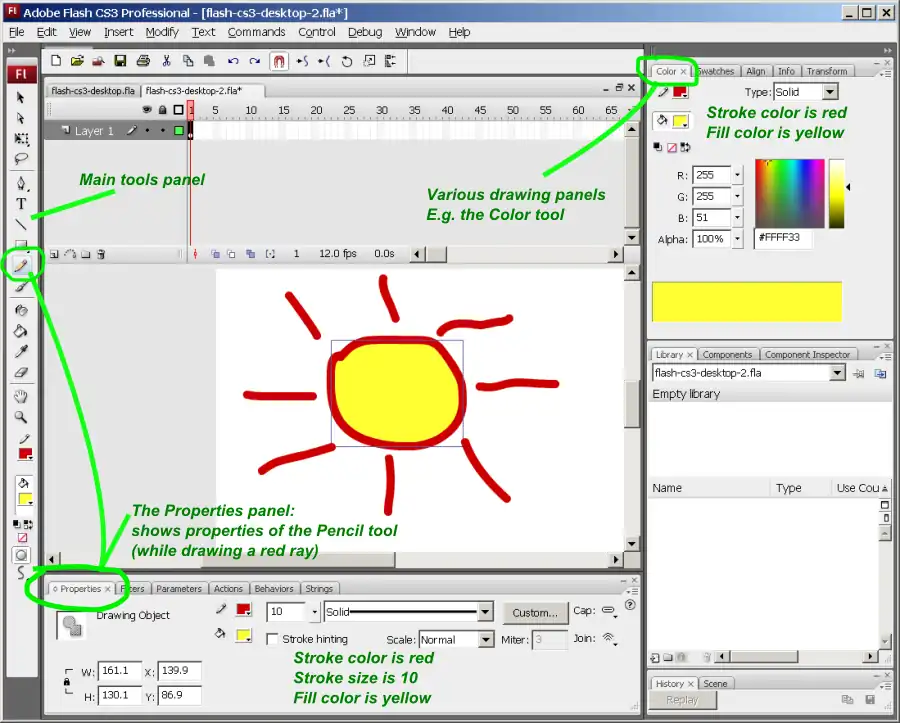Select the Pencil tool in tools panel
Viewport: 900px width, 723px height.
coord(21,265)
